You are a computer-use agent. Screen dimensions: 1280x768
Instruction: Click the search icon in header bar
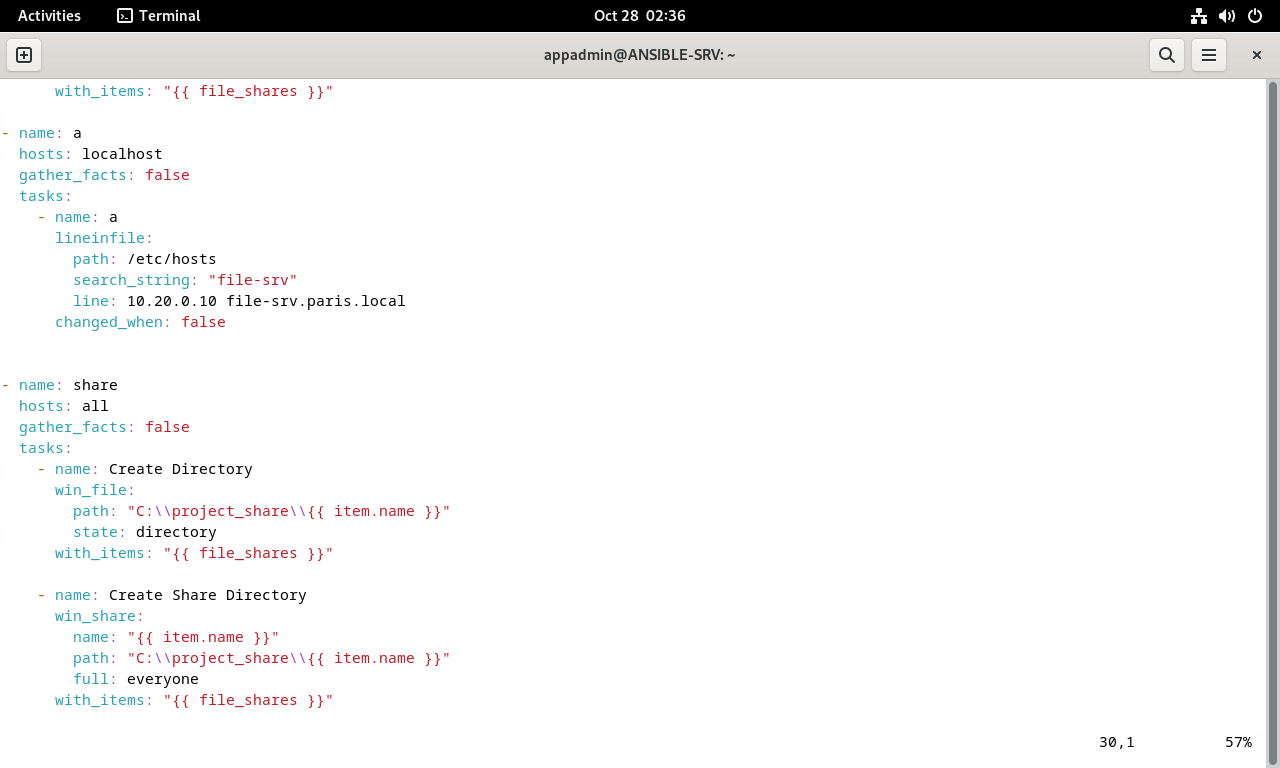pyautogui.click(x=1166, y=55)
